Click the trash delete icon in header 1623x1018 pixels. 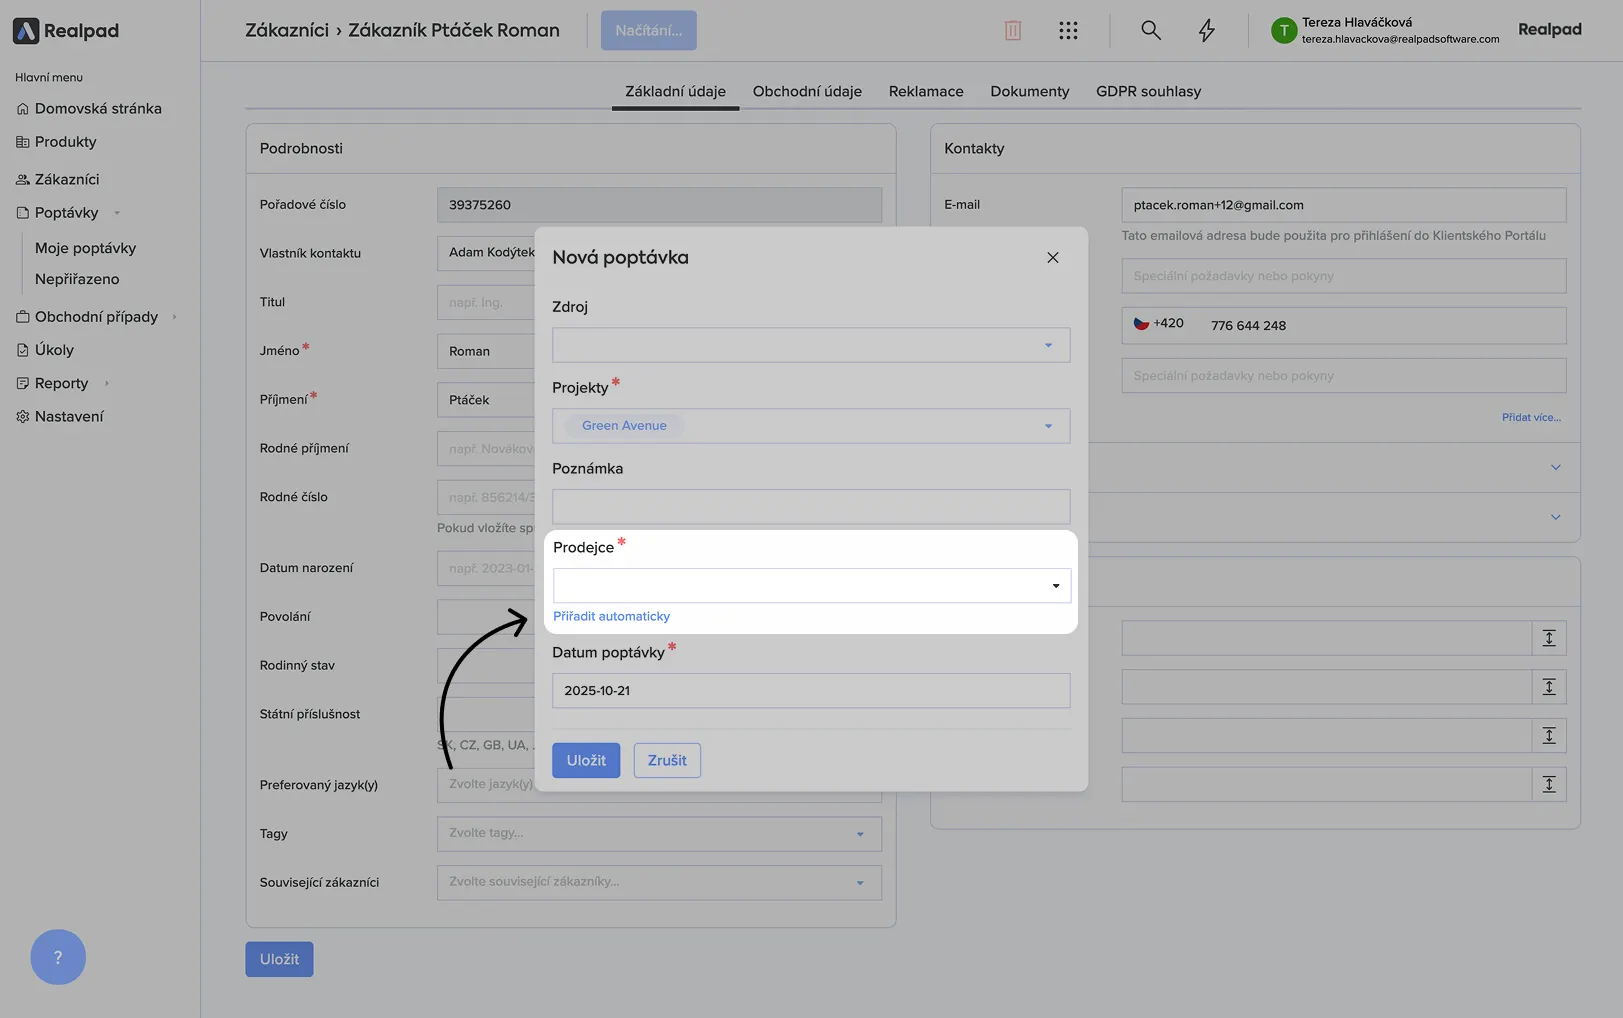pyautogui.click(x=1013, y=31)
